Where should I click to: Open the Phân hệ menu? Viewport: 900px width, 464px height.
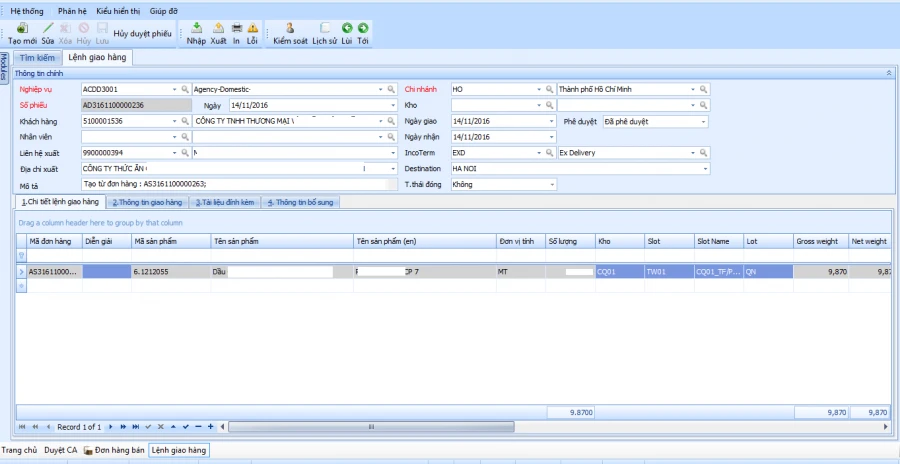click(72, 11)
